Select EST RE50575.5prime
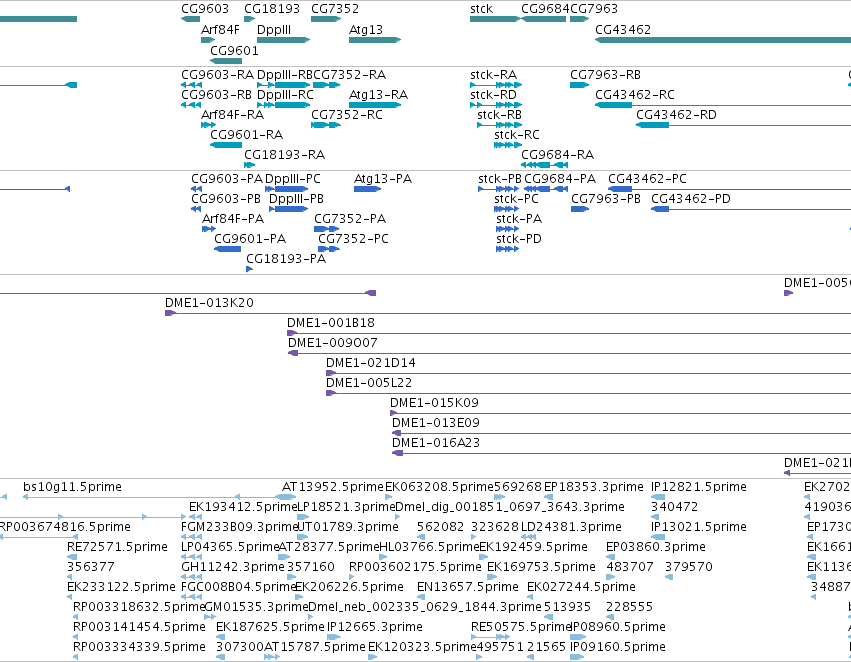851x662 pixels. (x=520, y=627)
